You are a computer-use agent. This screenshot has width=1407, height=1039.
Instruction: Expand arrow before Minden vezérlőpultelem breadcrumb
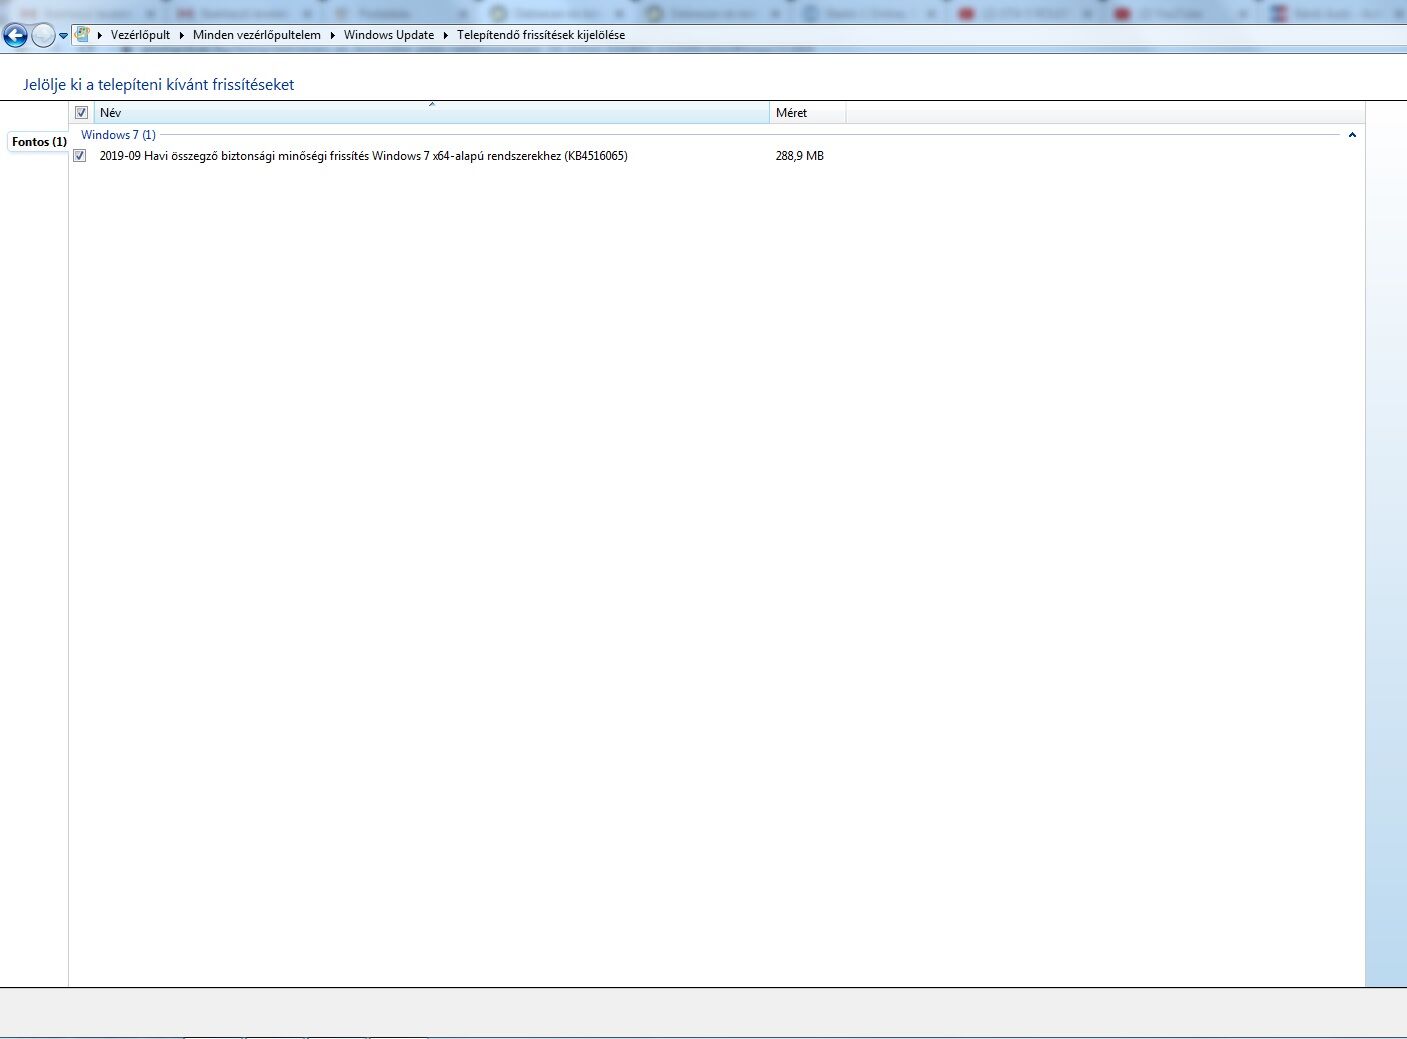182,35
